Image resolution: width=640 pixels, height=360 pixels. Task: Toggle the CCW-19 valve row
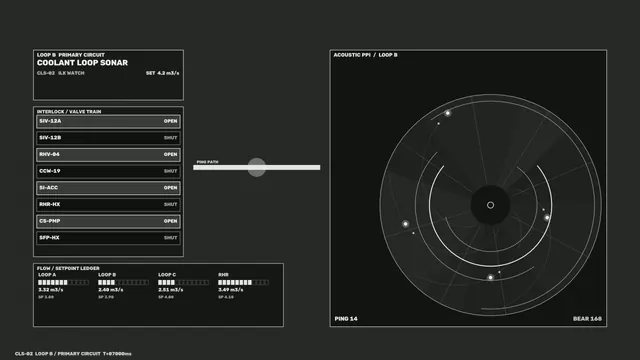click(108, 171)
